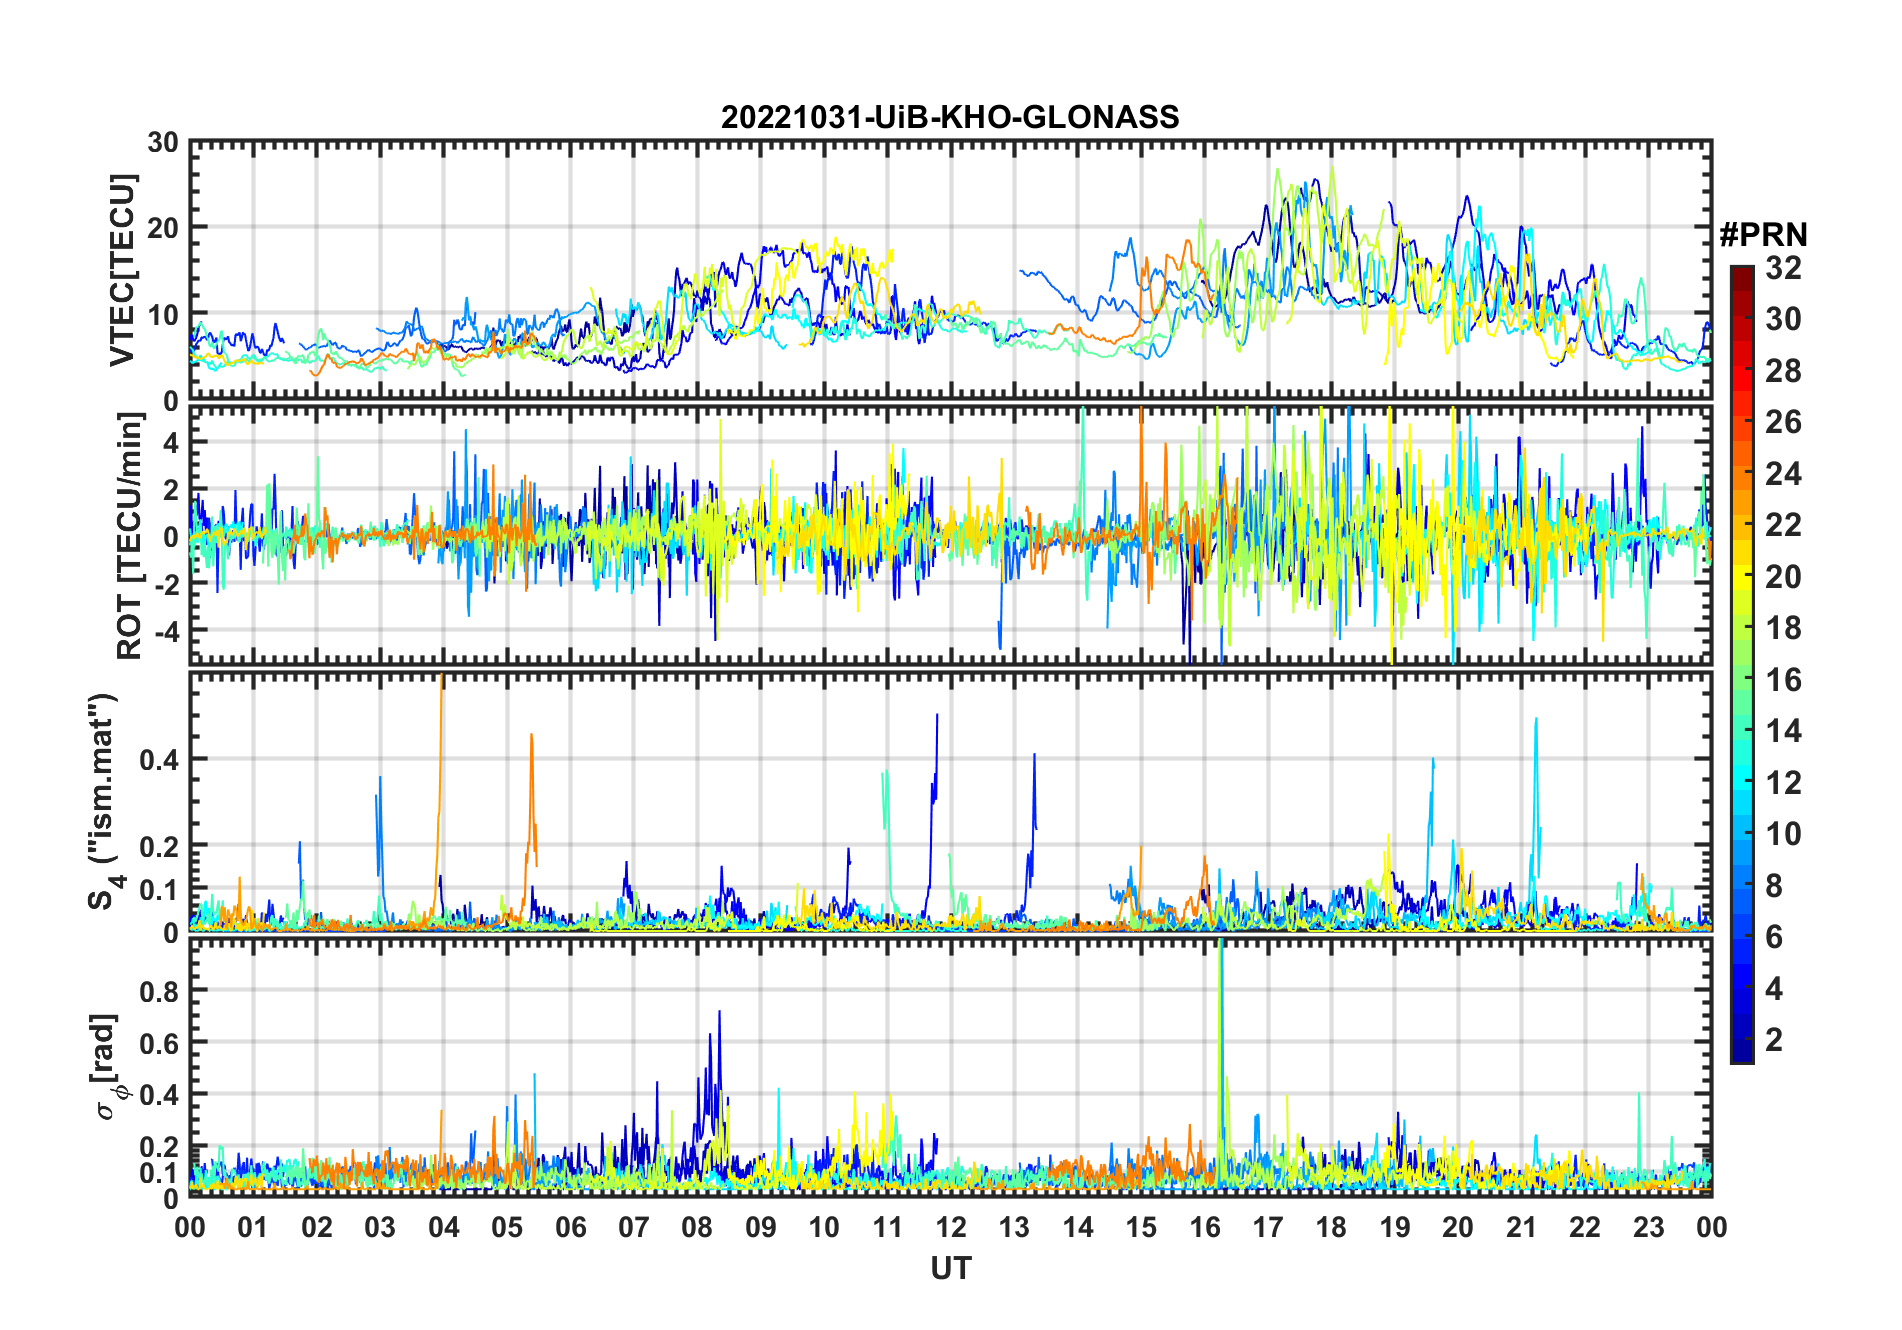Click x-axis tick label 23
This screenshot has height=1330, width=1902.
(1648, 1227)
